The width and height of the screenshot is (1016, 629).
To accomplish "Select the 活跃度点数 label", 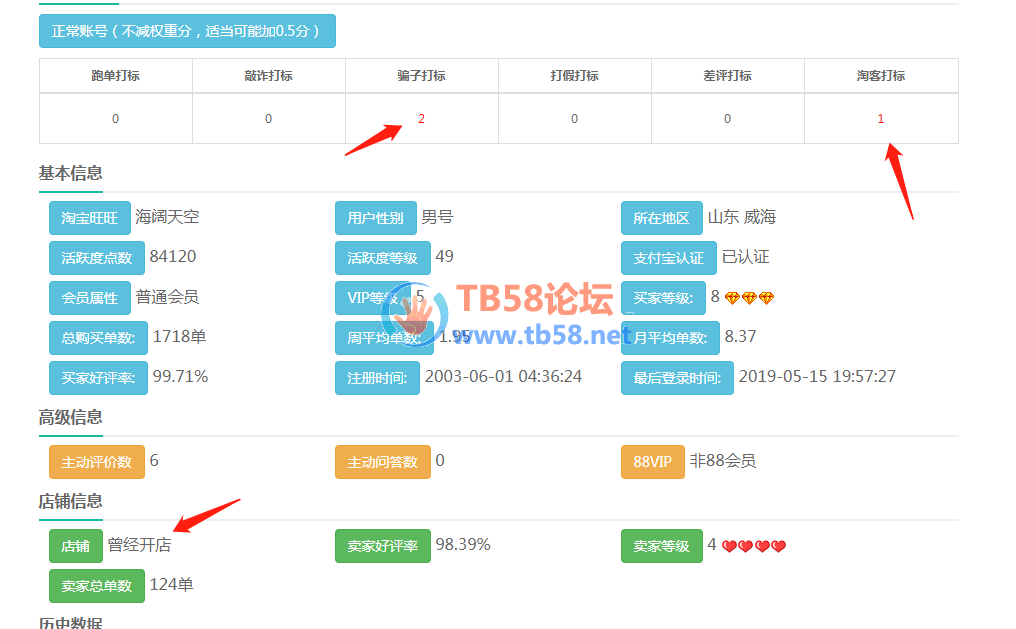I will [x=97, y=258].
